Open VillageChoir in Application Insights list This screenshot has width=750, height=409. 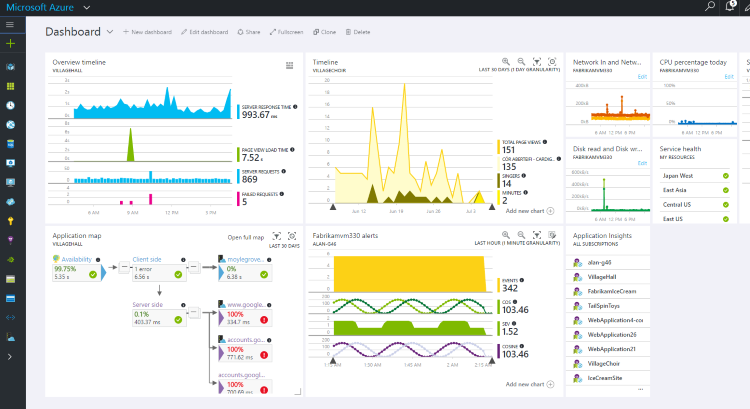[x=610, y=364]
